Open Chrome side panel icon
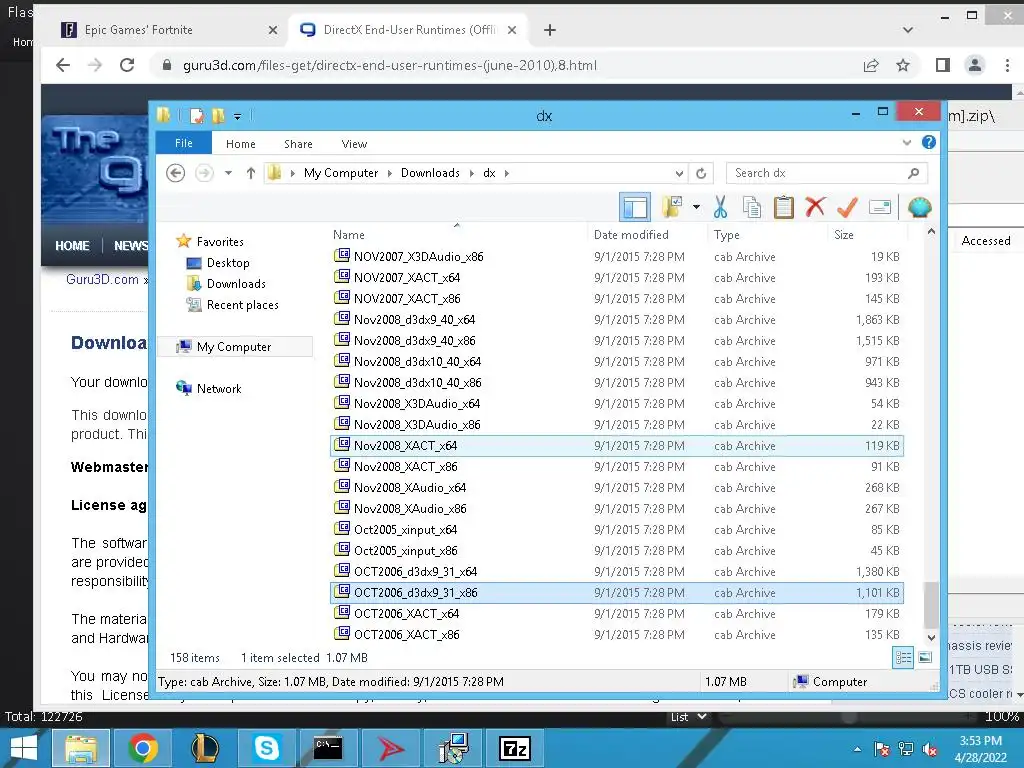 [942, 65]
